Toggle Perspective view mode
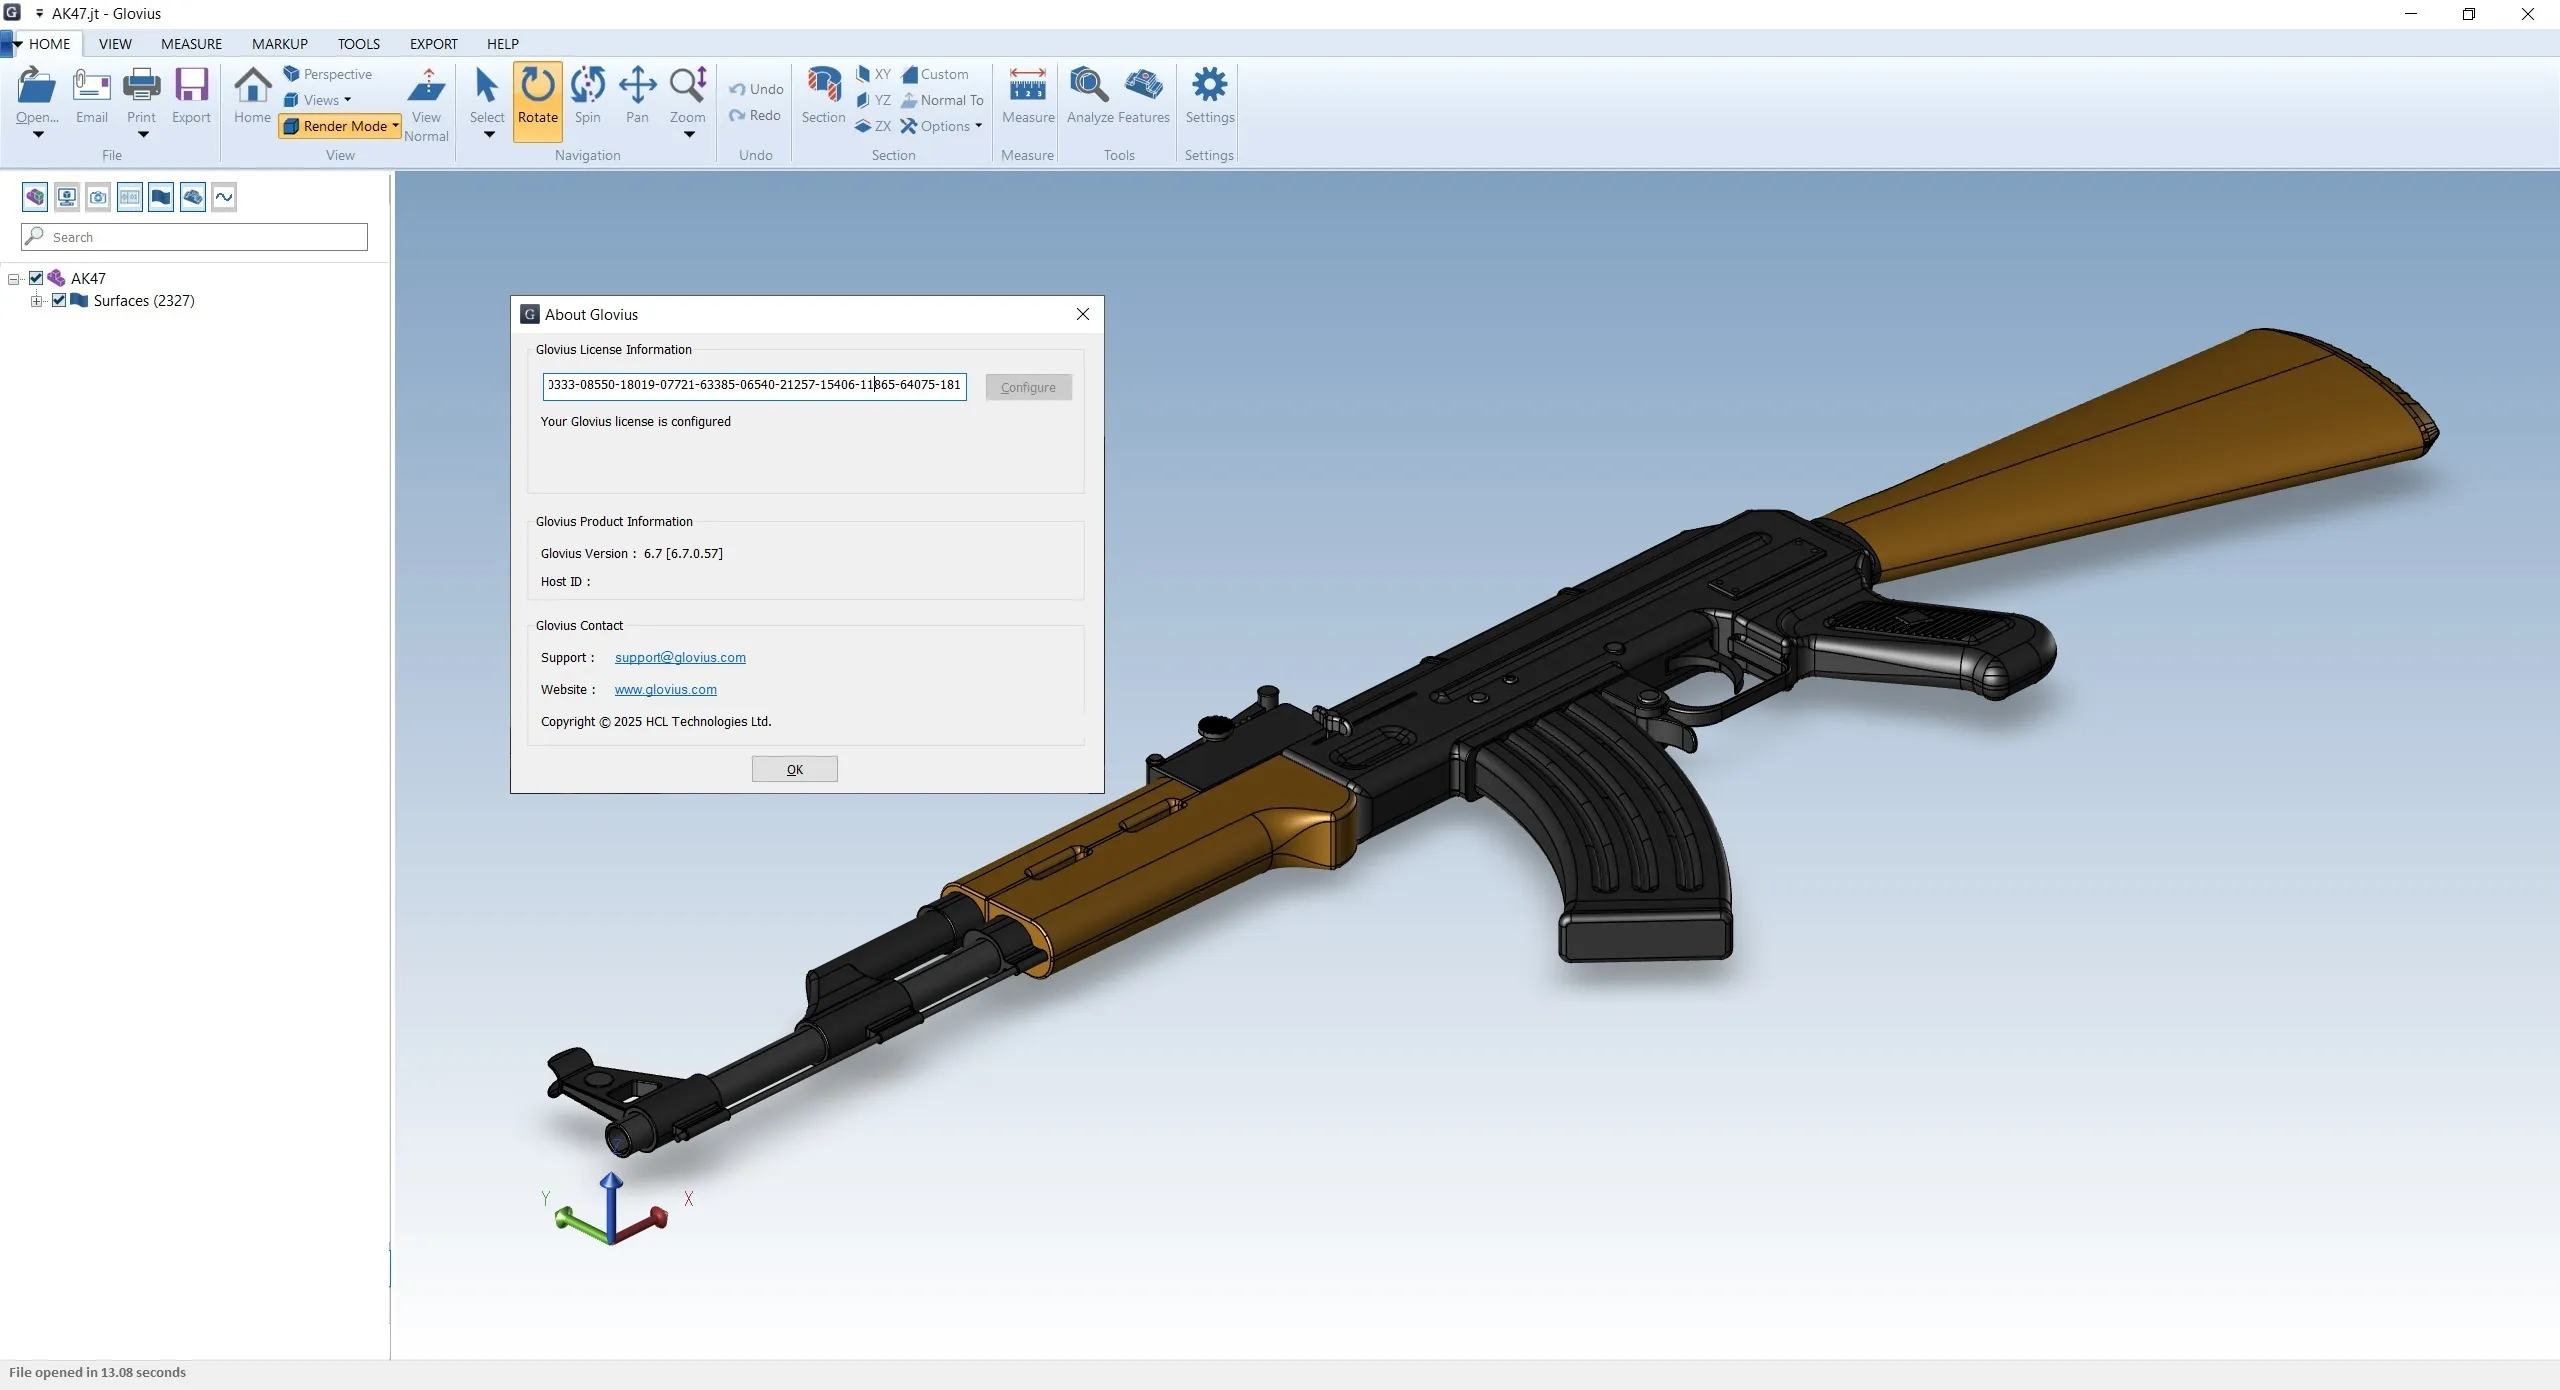The height and width of the screenshot is (1390, 2560). 328,74
